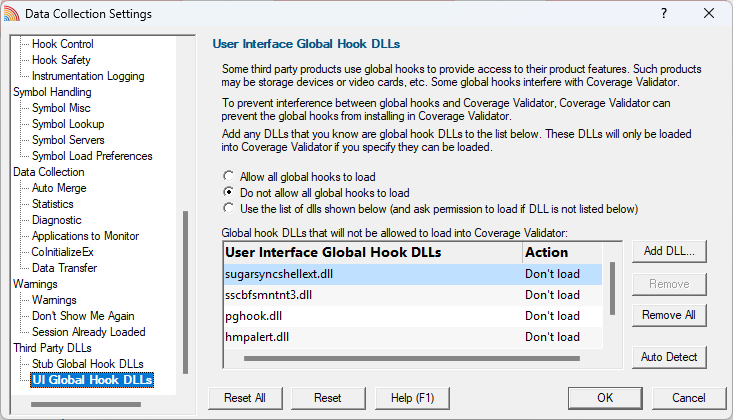Screen dimensions: 733x420
Task: Open Help (F1) button
Action: pyautogui.click(x=412, y=398)
